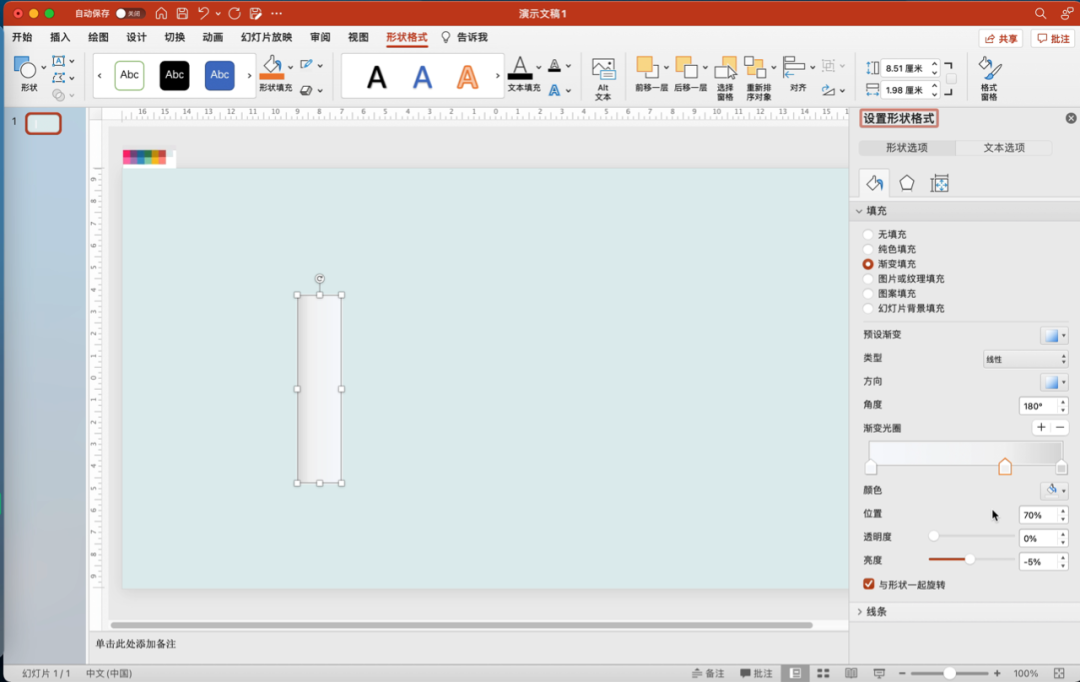Open the Alt Text tool
This screenshot has height=682, width=1080.
tap(603, 79)
